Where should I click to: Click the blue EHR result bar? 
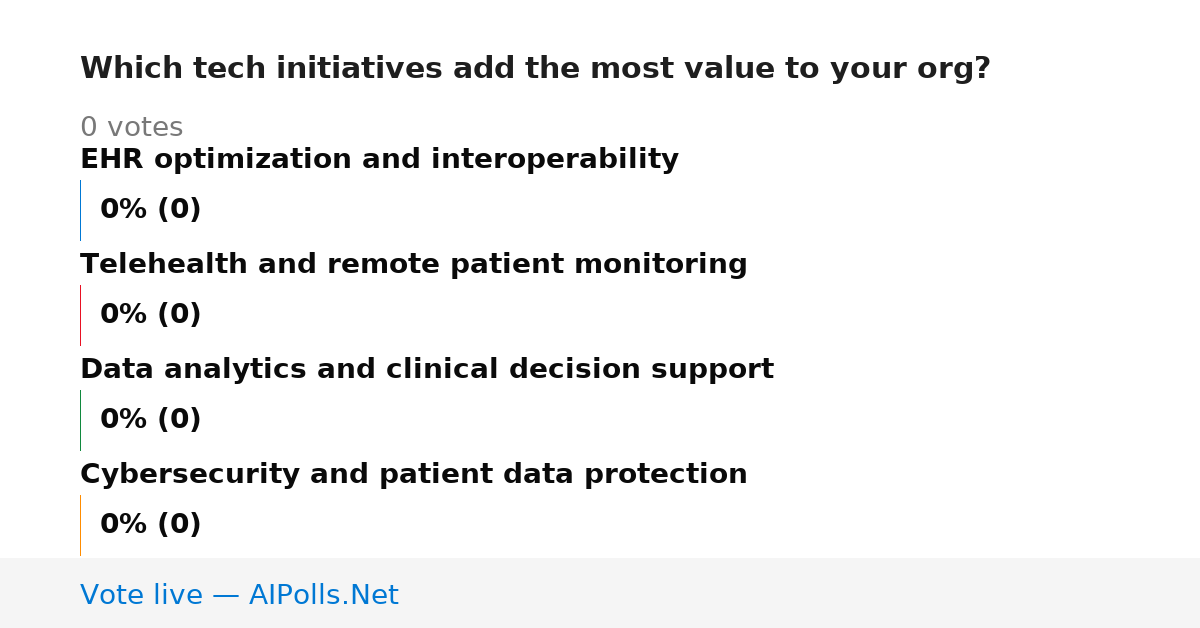pyautogui.click(x=80, y=210)
